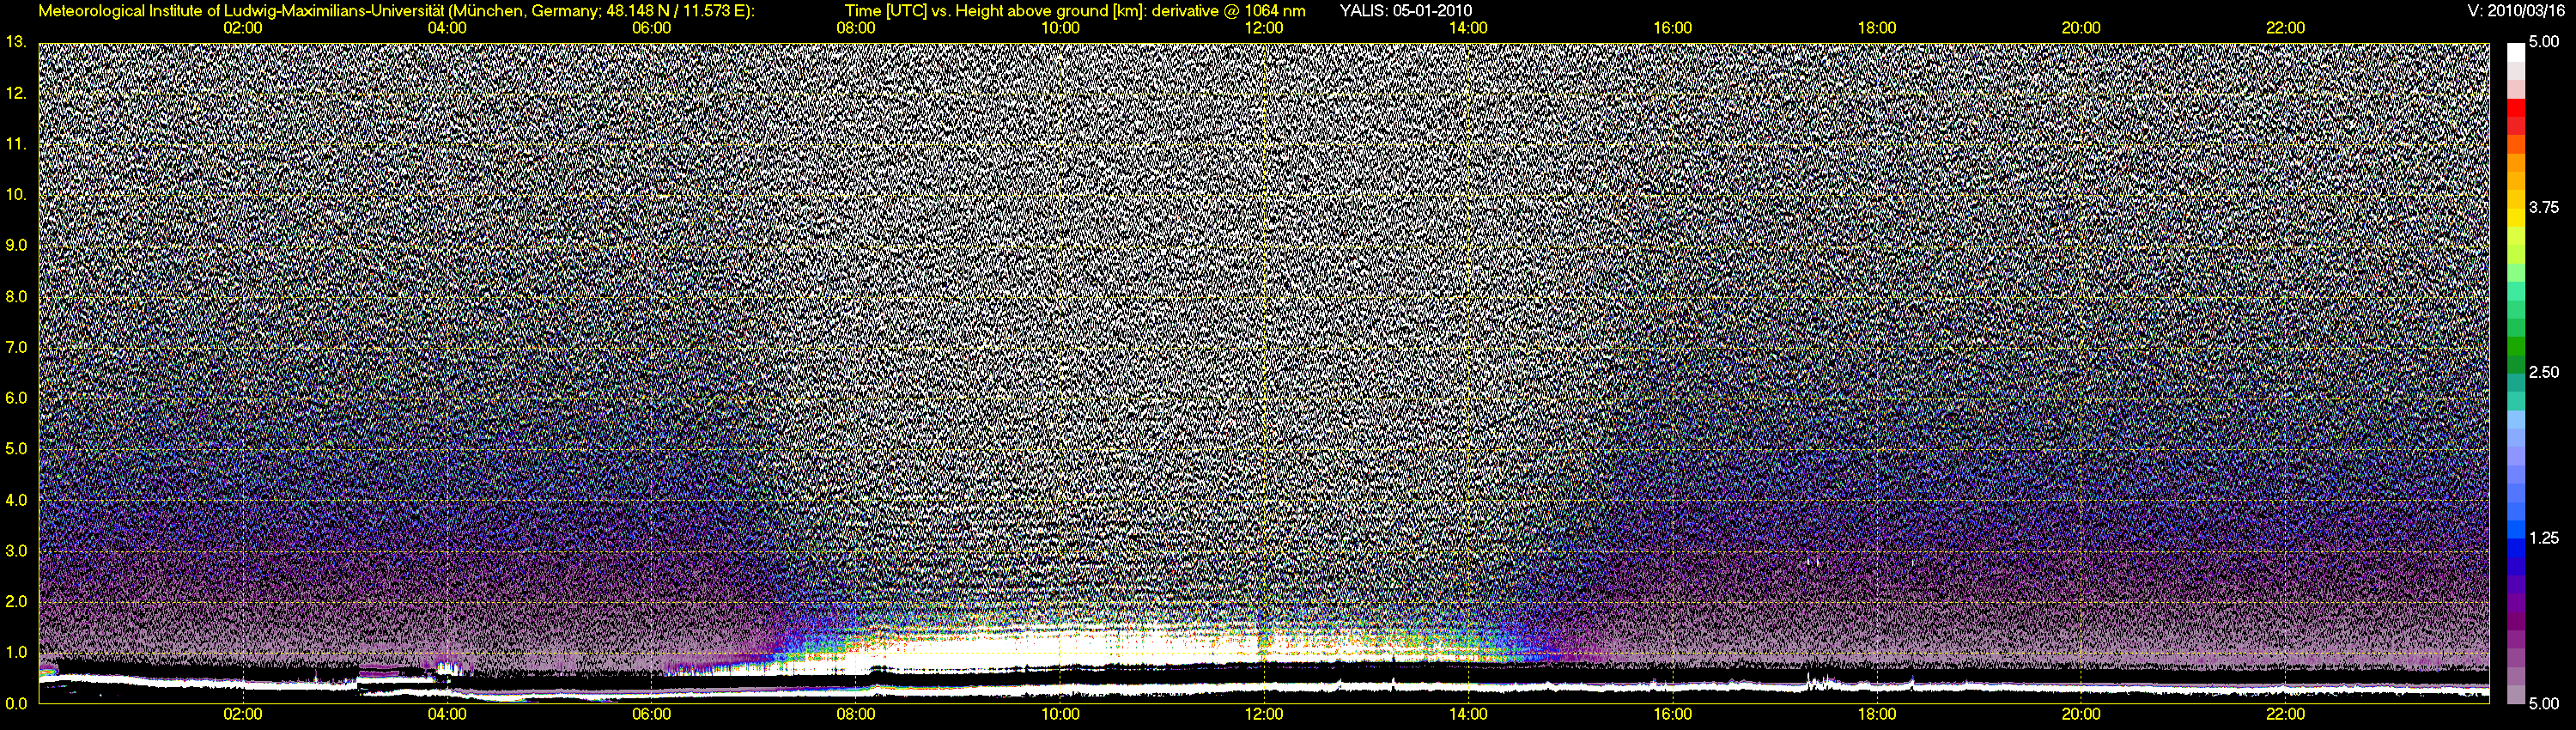Click the '14:00' label on the lower time axis
This screenshot has width=2576, height=730.
1468,714
